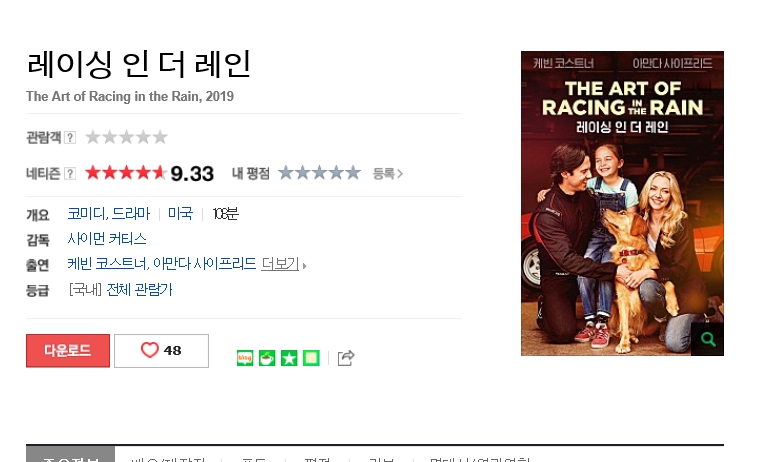Open the share arrow icon

tap(346, 358)
